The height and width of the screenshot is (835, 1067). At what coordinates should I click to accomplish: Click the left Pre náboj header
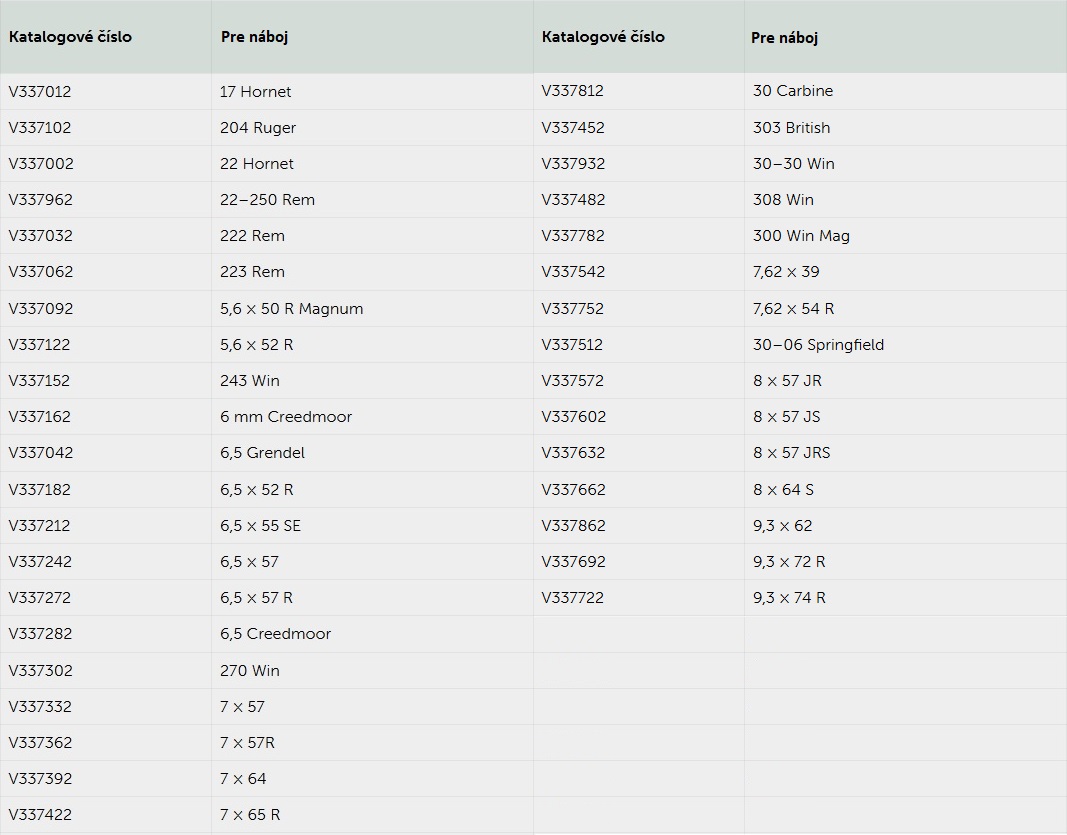[x=255, y=37]
